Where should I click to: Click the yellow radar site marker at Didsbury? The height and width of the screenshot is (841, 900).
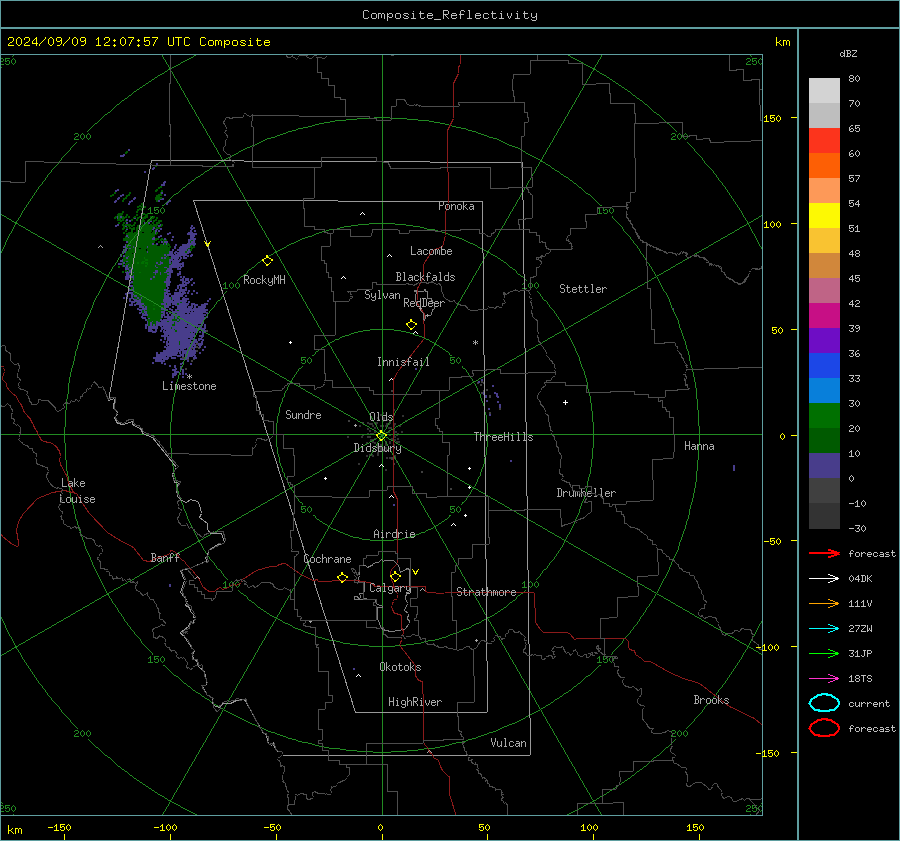coord(381,435)
